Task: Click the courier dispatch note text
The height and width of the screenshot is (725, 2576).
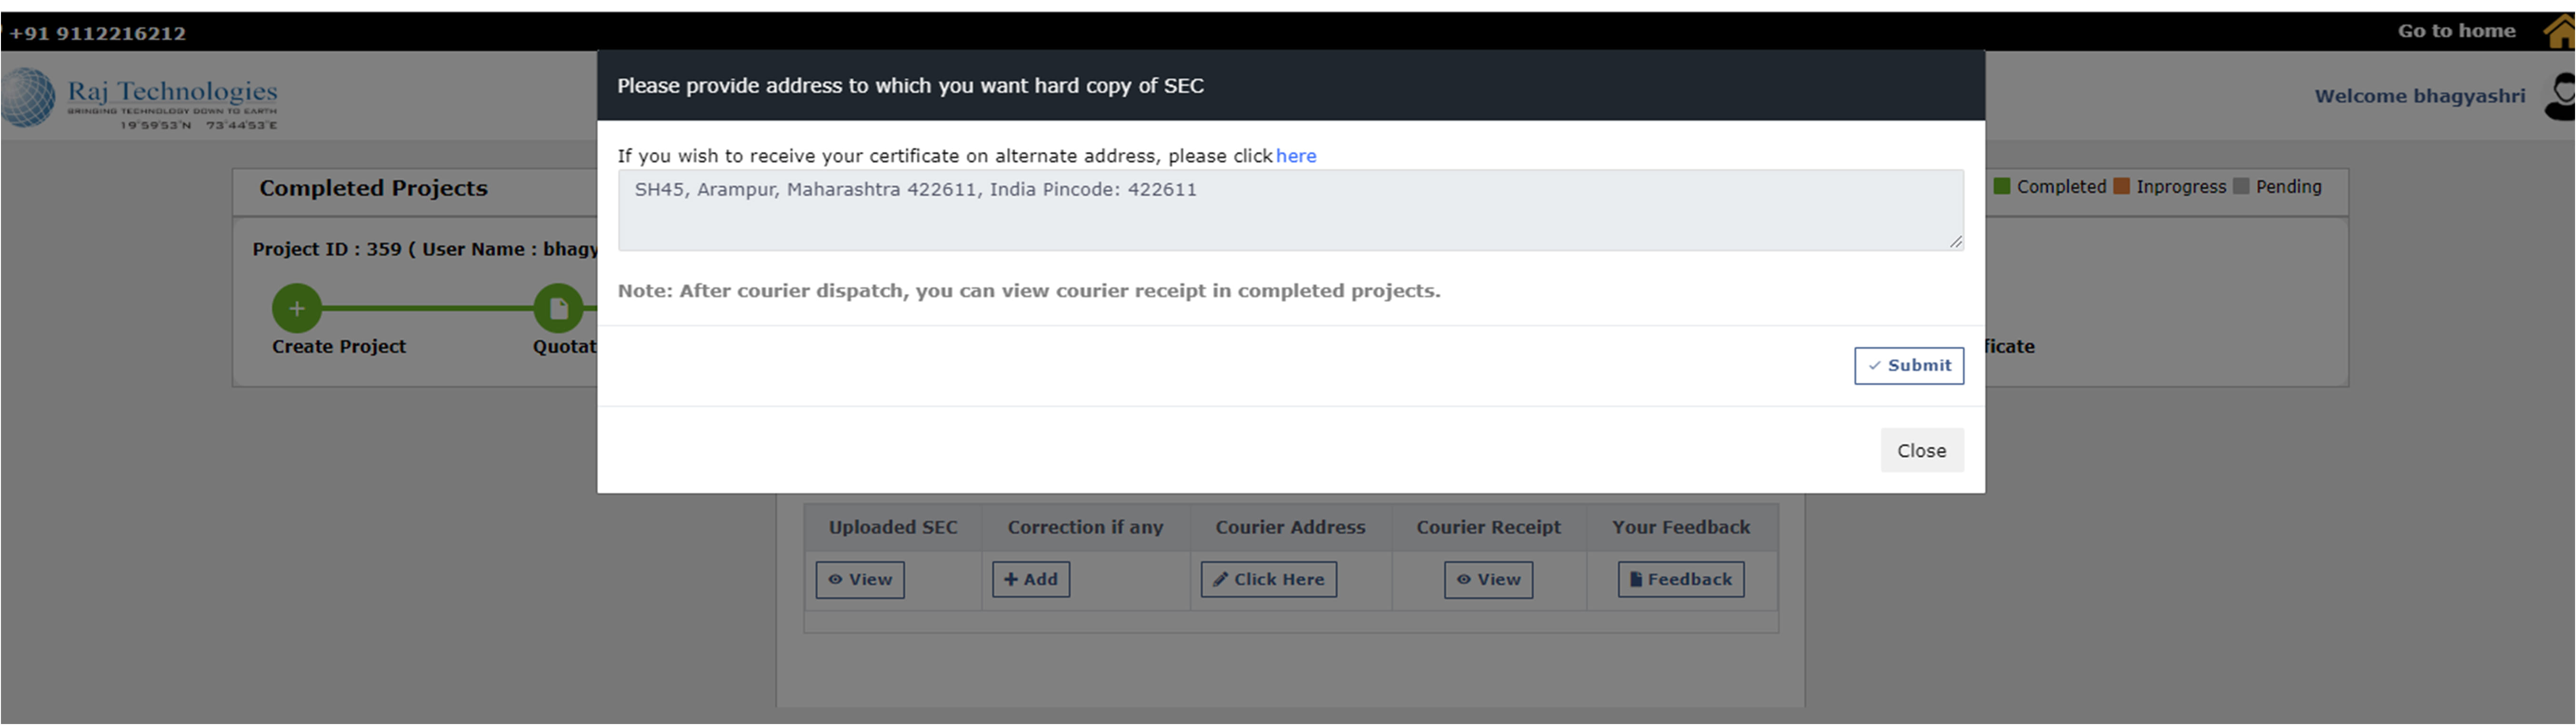Action: tap(1029, 291)
